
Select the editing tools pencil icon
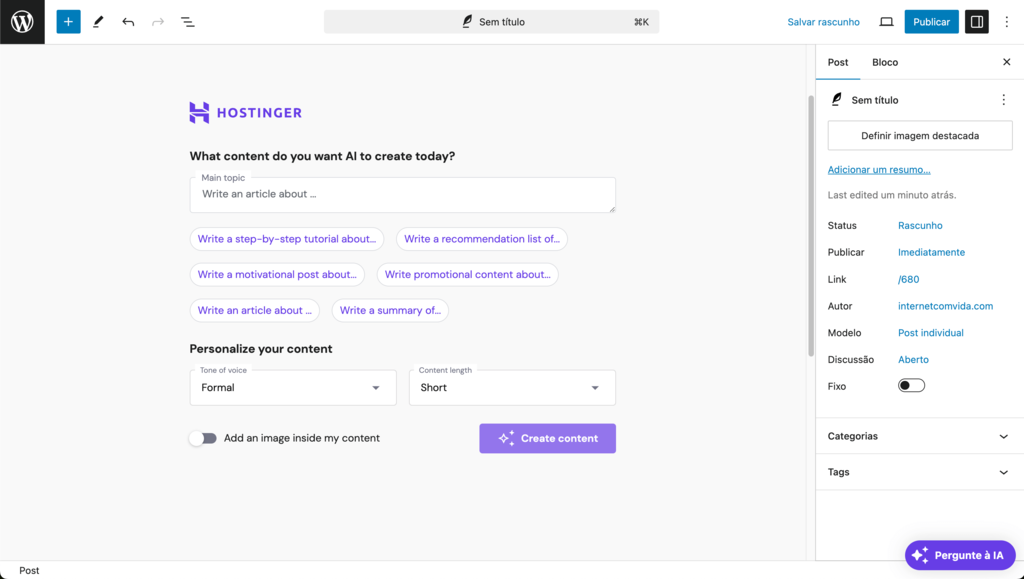[x=98, y=21]
